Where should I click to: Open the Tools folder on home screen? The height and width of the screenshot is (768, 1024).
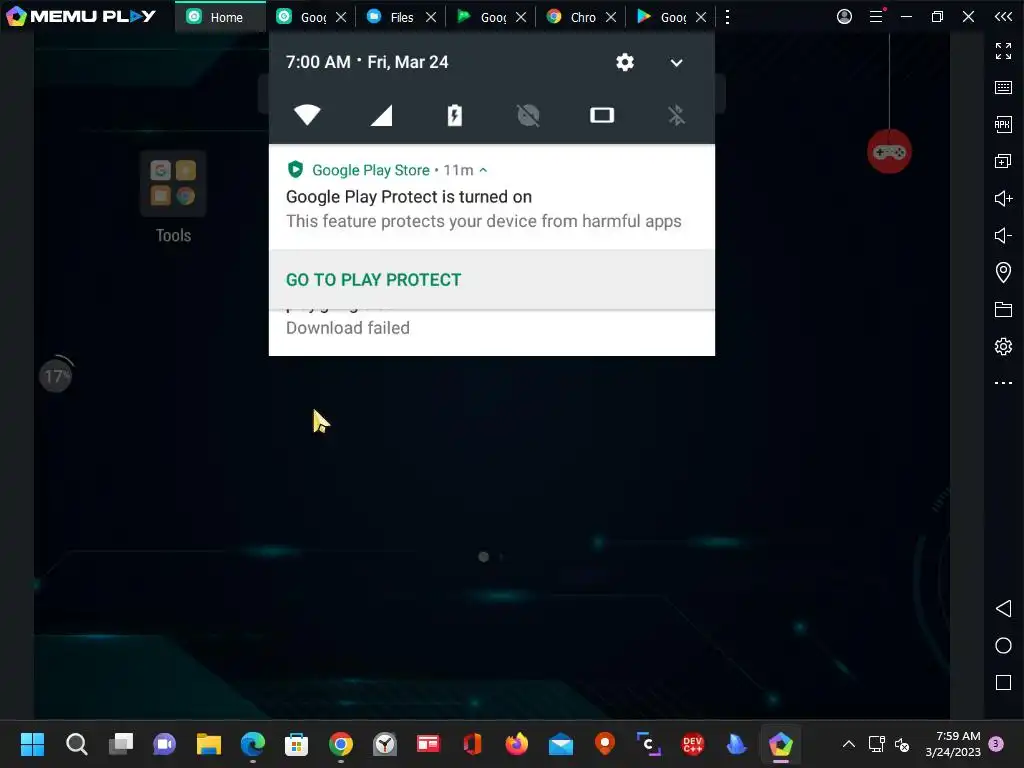pos(173,198)
